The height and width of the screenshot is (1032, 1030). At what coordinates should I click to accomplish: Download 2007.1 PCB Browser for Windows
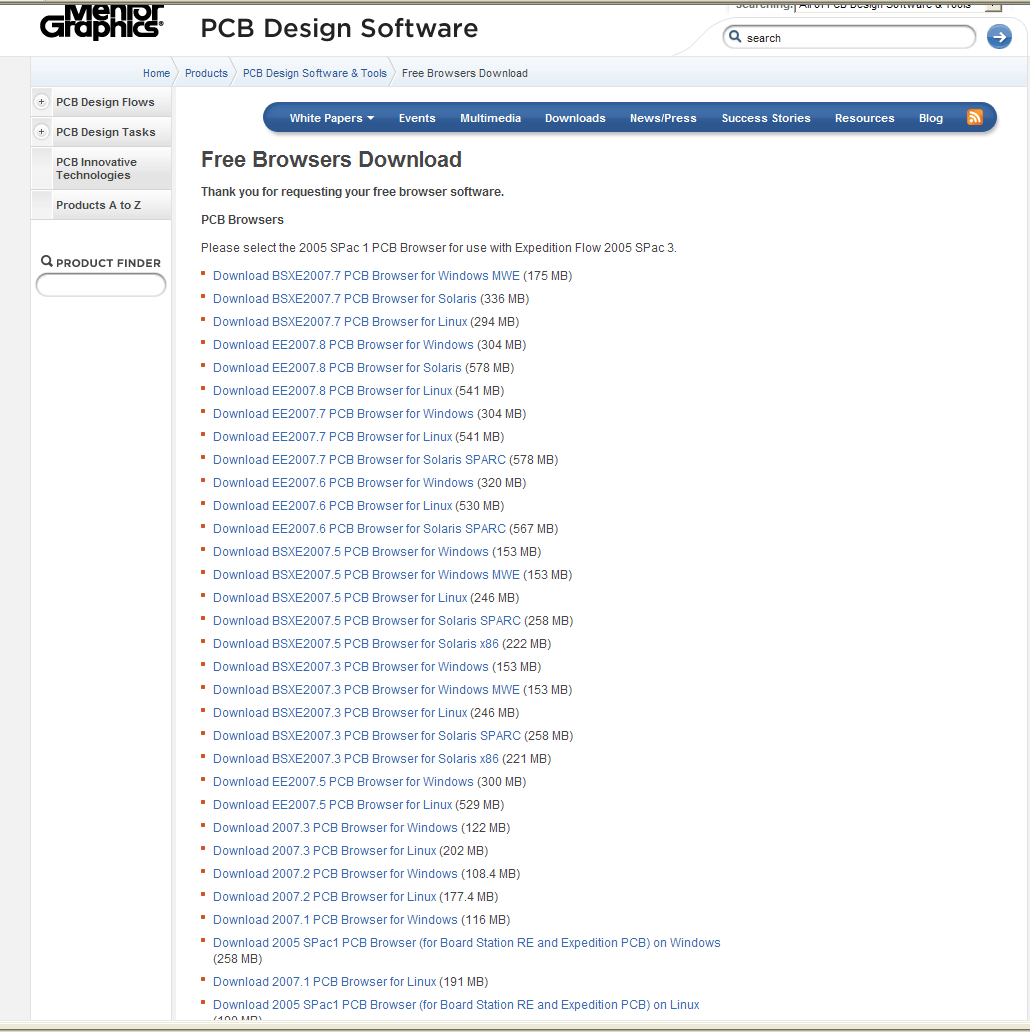click(x=335, y=921)
